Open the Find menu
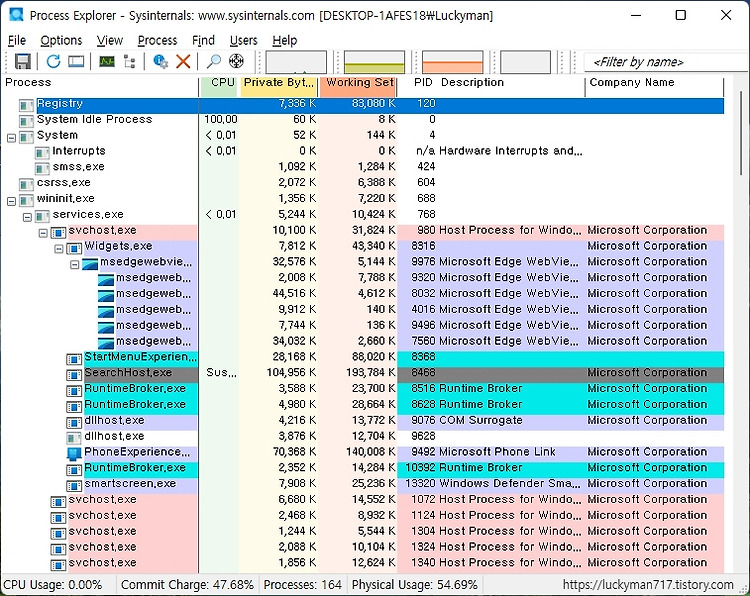The height and width of the screenshot is (596, 750). click(x=203, y=41)
